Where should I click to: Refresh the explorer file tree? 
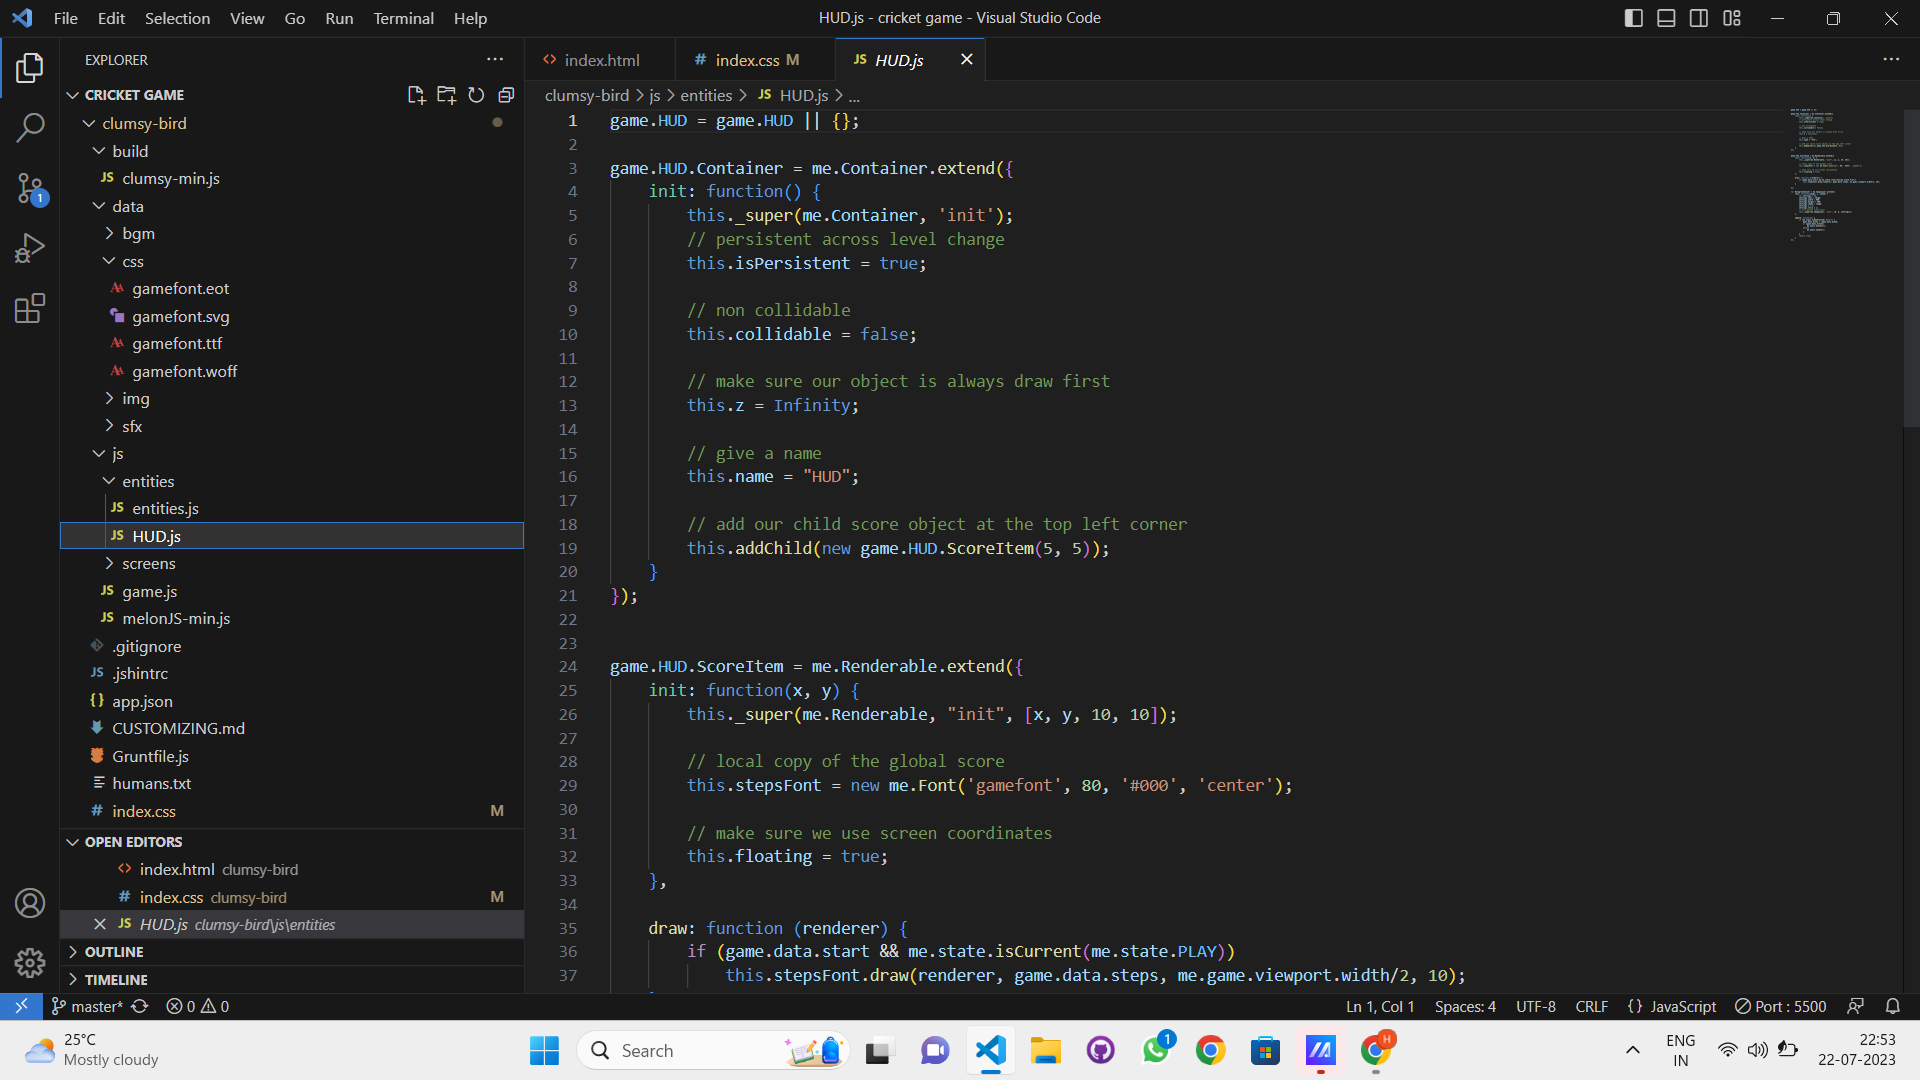point(476,95)
